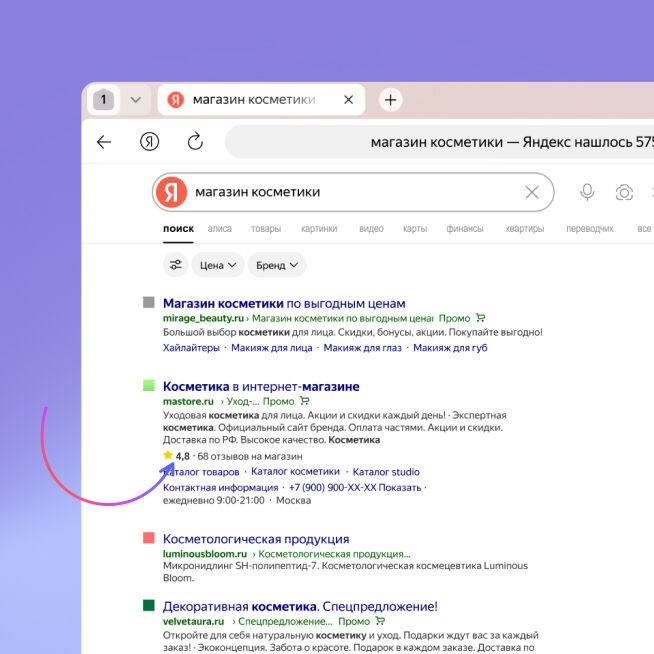Open Yandex home via the Я toolbar icon
Screen dimensions: 654x654
[x=149, y=142]
